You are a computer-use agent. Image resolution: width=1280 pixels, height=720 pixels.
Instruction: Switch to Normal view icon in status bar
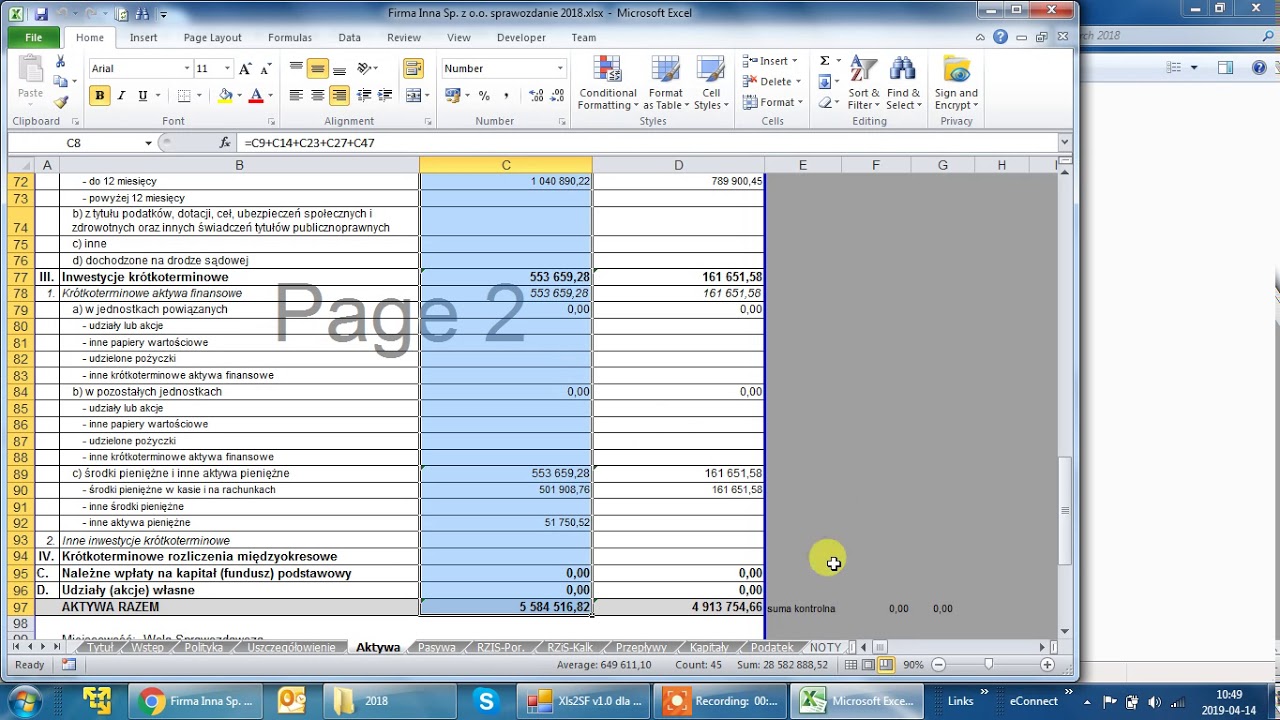pos(851,665)
